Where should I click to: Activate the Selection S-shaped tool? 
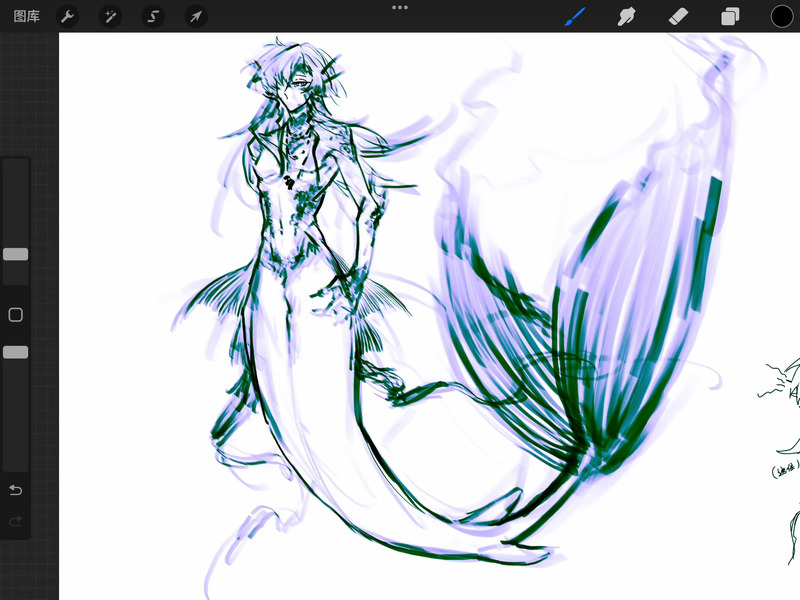pos(153,16)
